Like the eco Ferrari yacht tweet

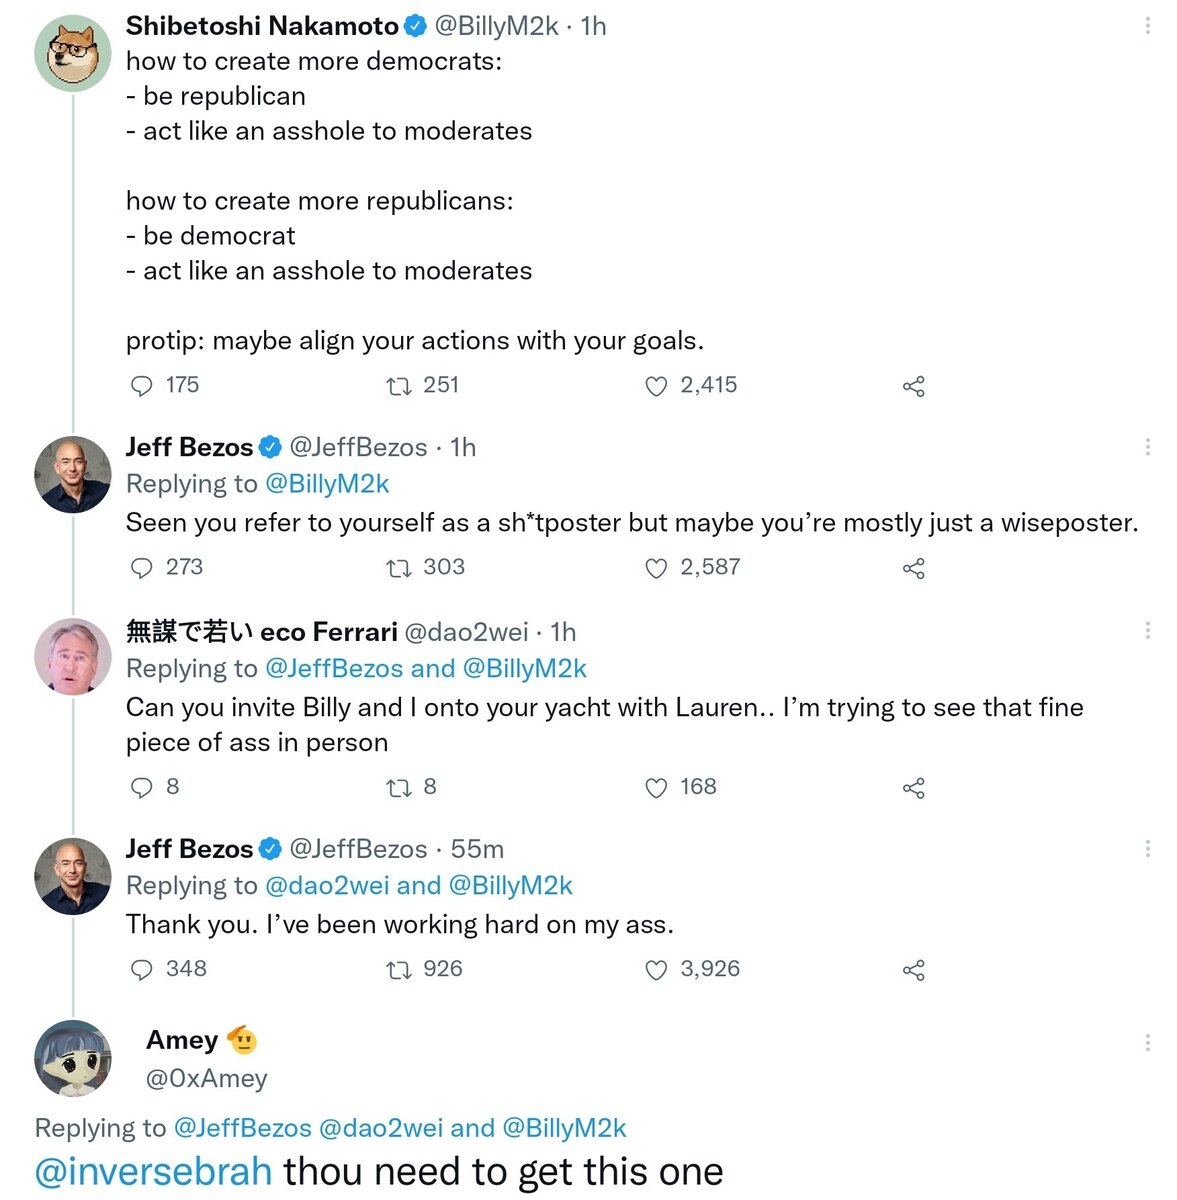tap(656, 788)
